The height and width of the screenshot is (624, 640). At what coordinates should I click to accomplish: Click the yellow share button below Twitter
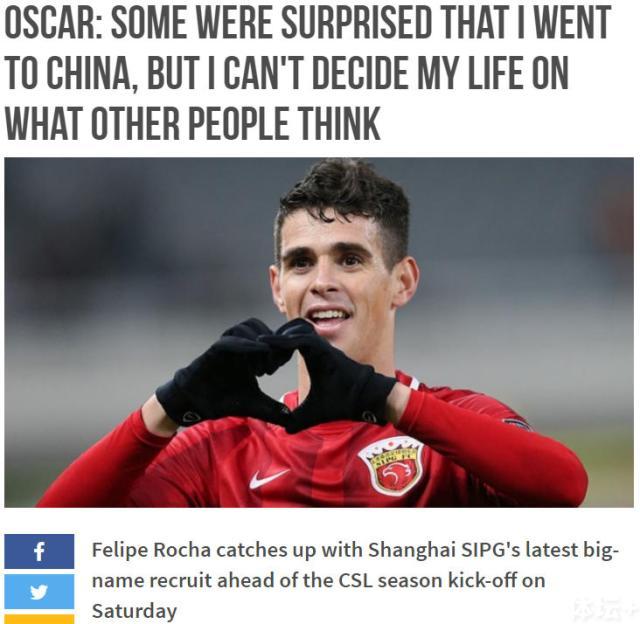tap(39, 619)
